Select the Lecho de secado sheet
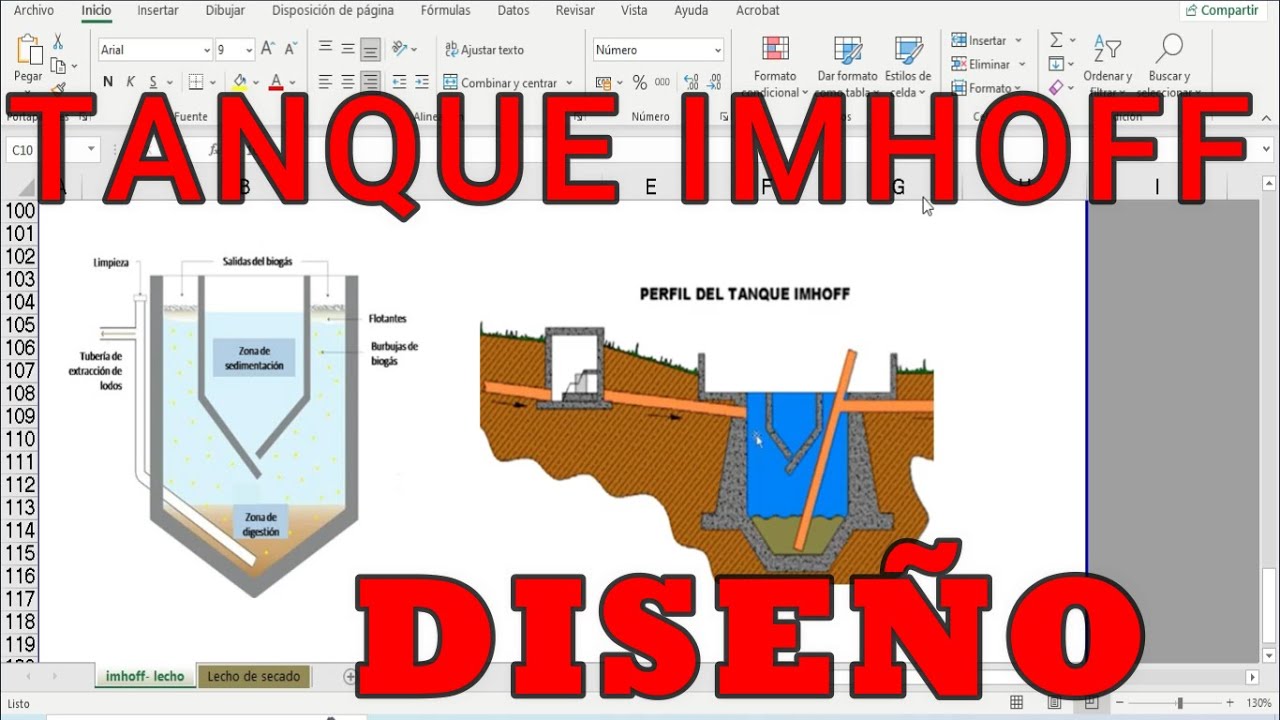 pos(254,676)
